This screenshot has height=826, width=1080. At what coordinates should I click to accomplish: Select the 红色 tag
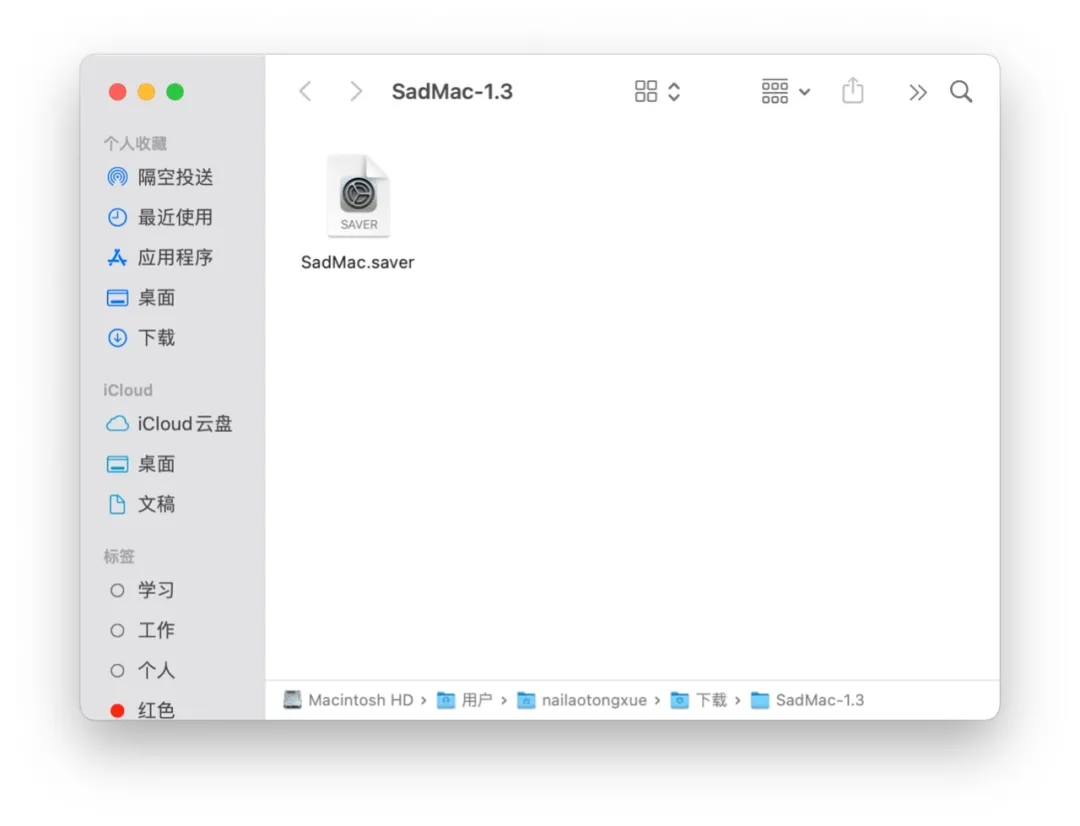tap(141, 710)
